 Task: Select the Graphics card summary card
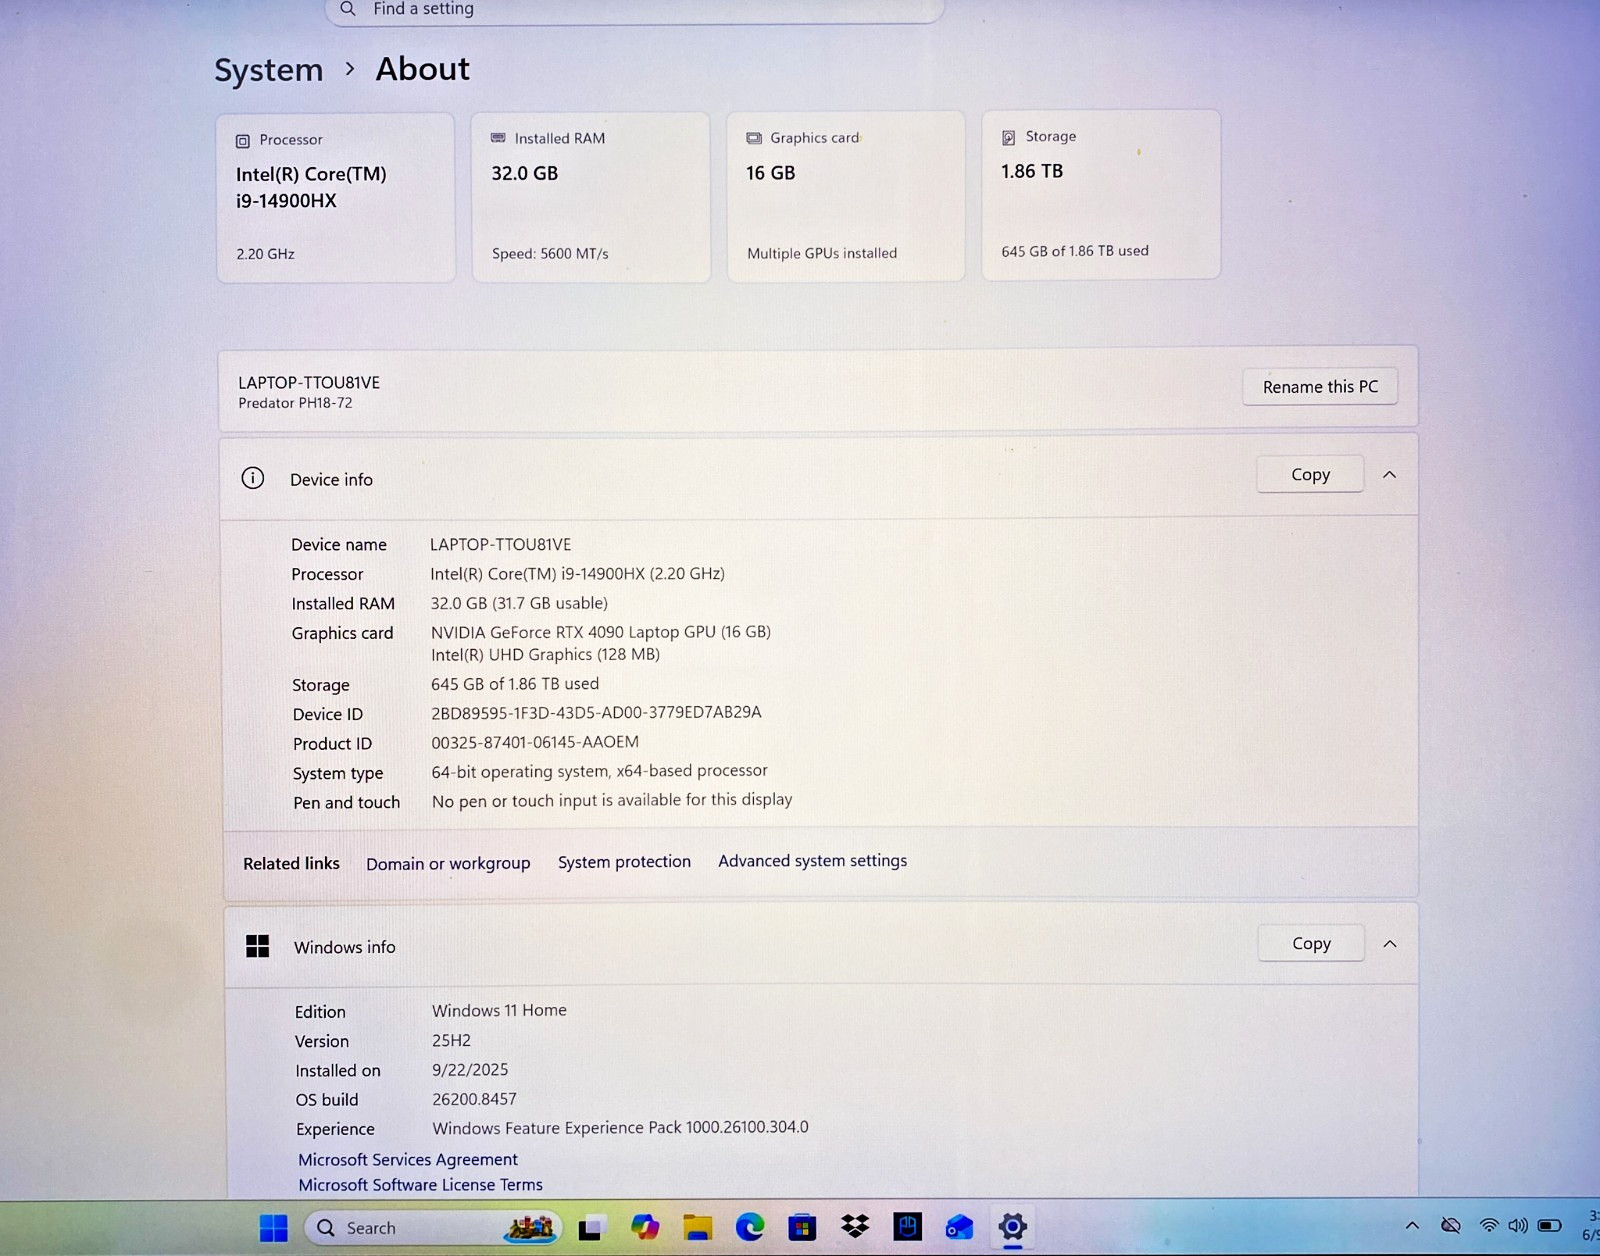pyautogui.click(x=846, y=196)
